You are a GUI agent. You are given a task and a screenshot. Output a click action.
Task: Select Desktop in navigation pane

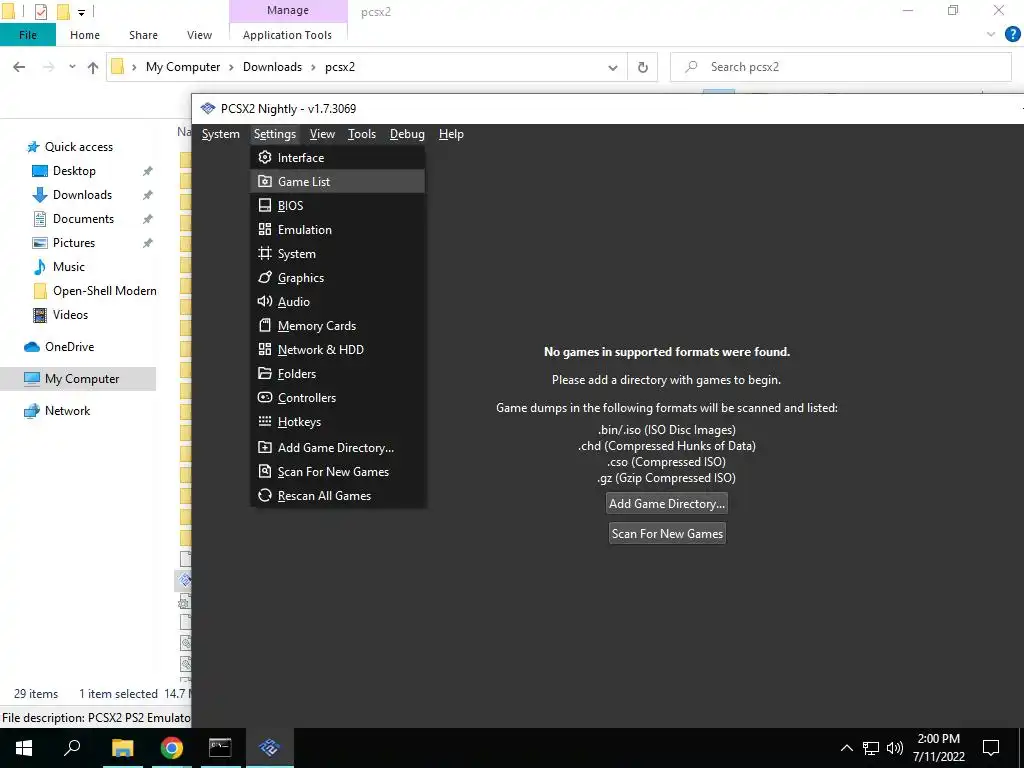(74, 170)
